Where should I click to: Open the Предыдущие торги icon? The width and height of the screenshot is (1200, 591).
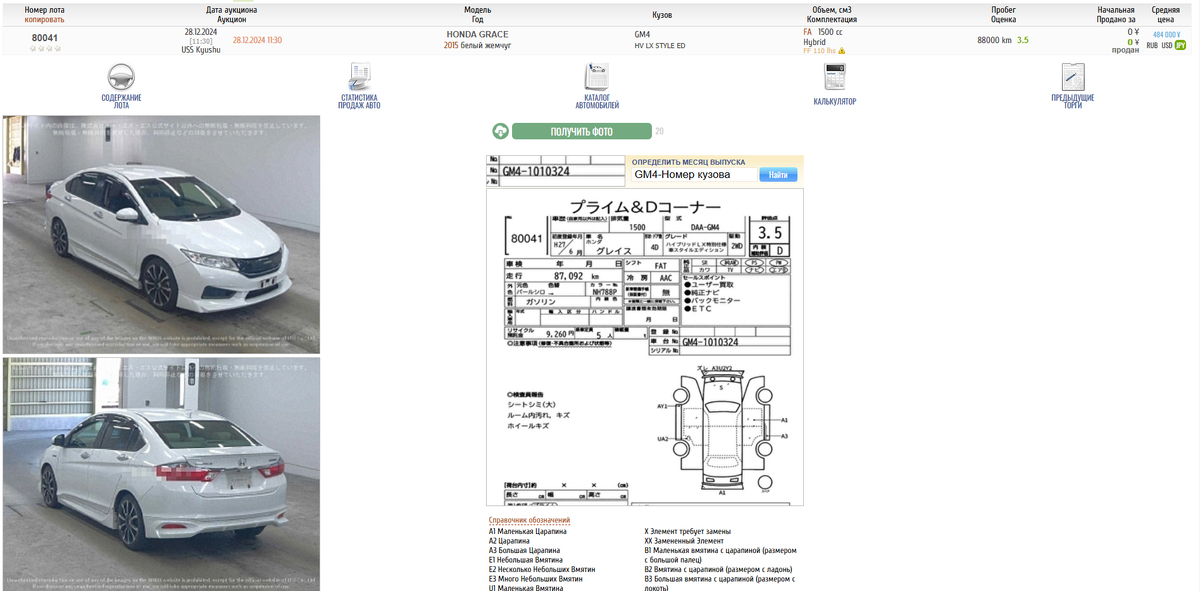click(1073, 78)
